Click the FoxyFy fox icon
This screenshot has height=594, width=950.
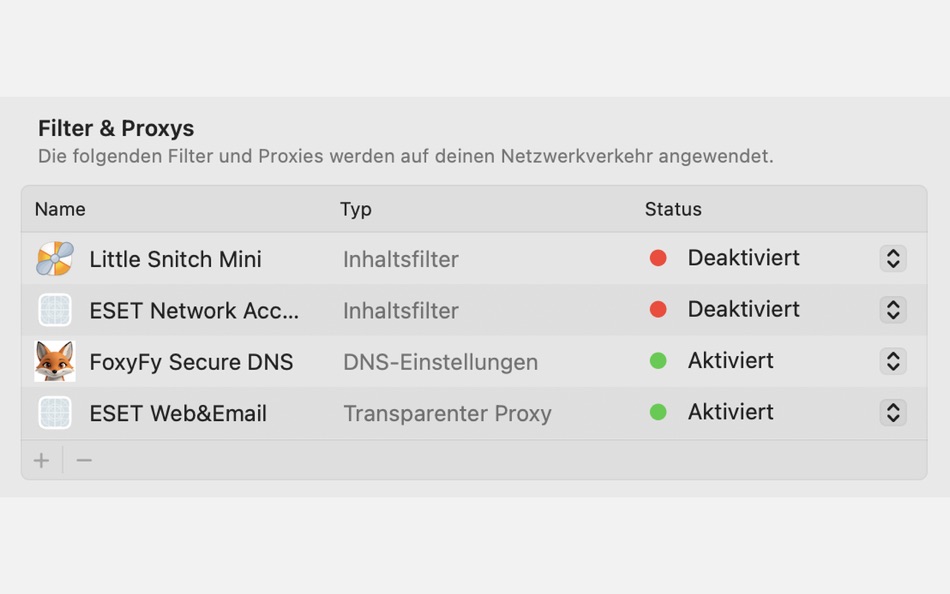[54, 361]
